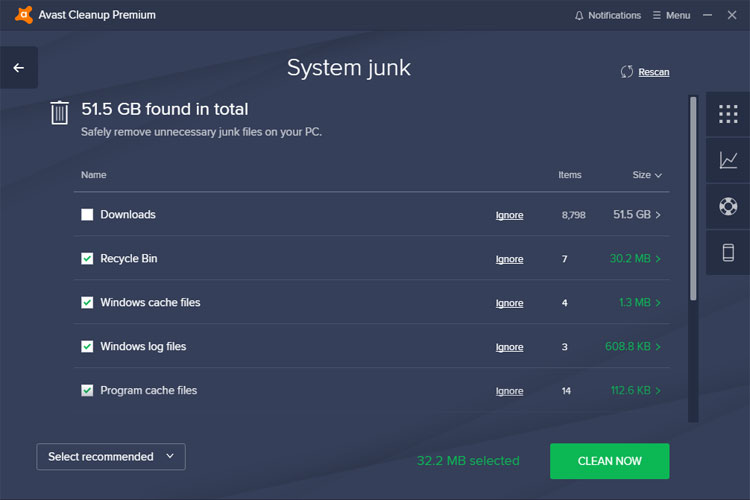Click the Recycle Bin row label
The height and width of the screenshot is (500, 750).
[x=129, y=258]
